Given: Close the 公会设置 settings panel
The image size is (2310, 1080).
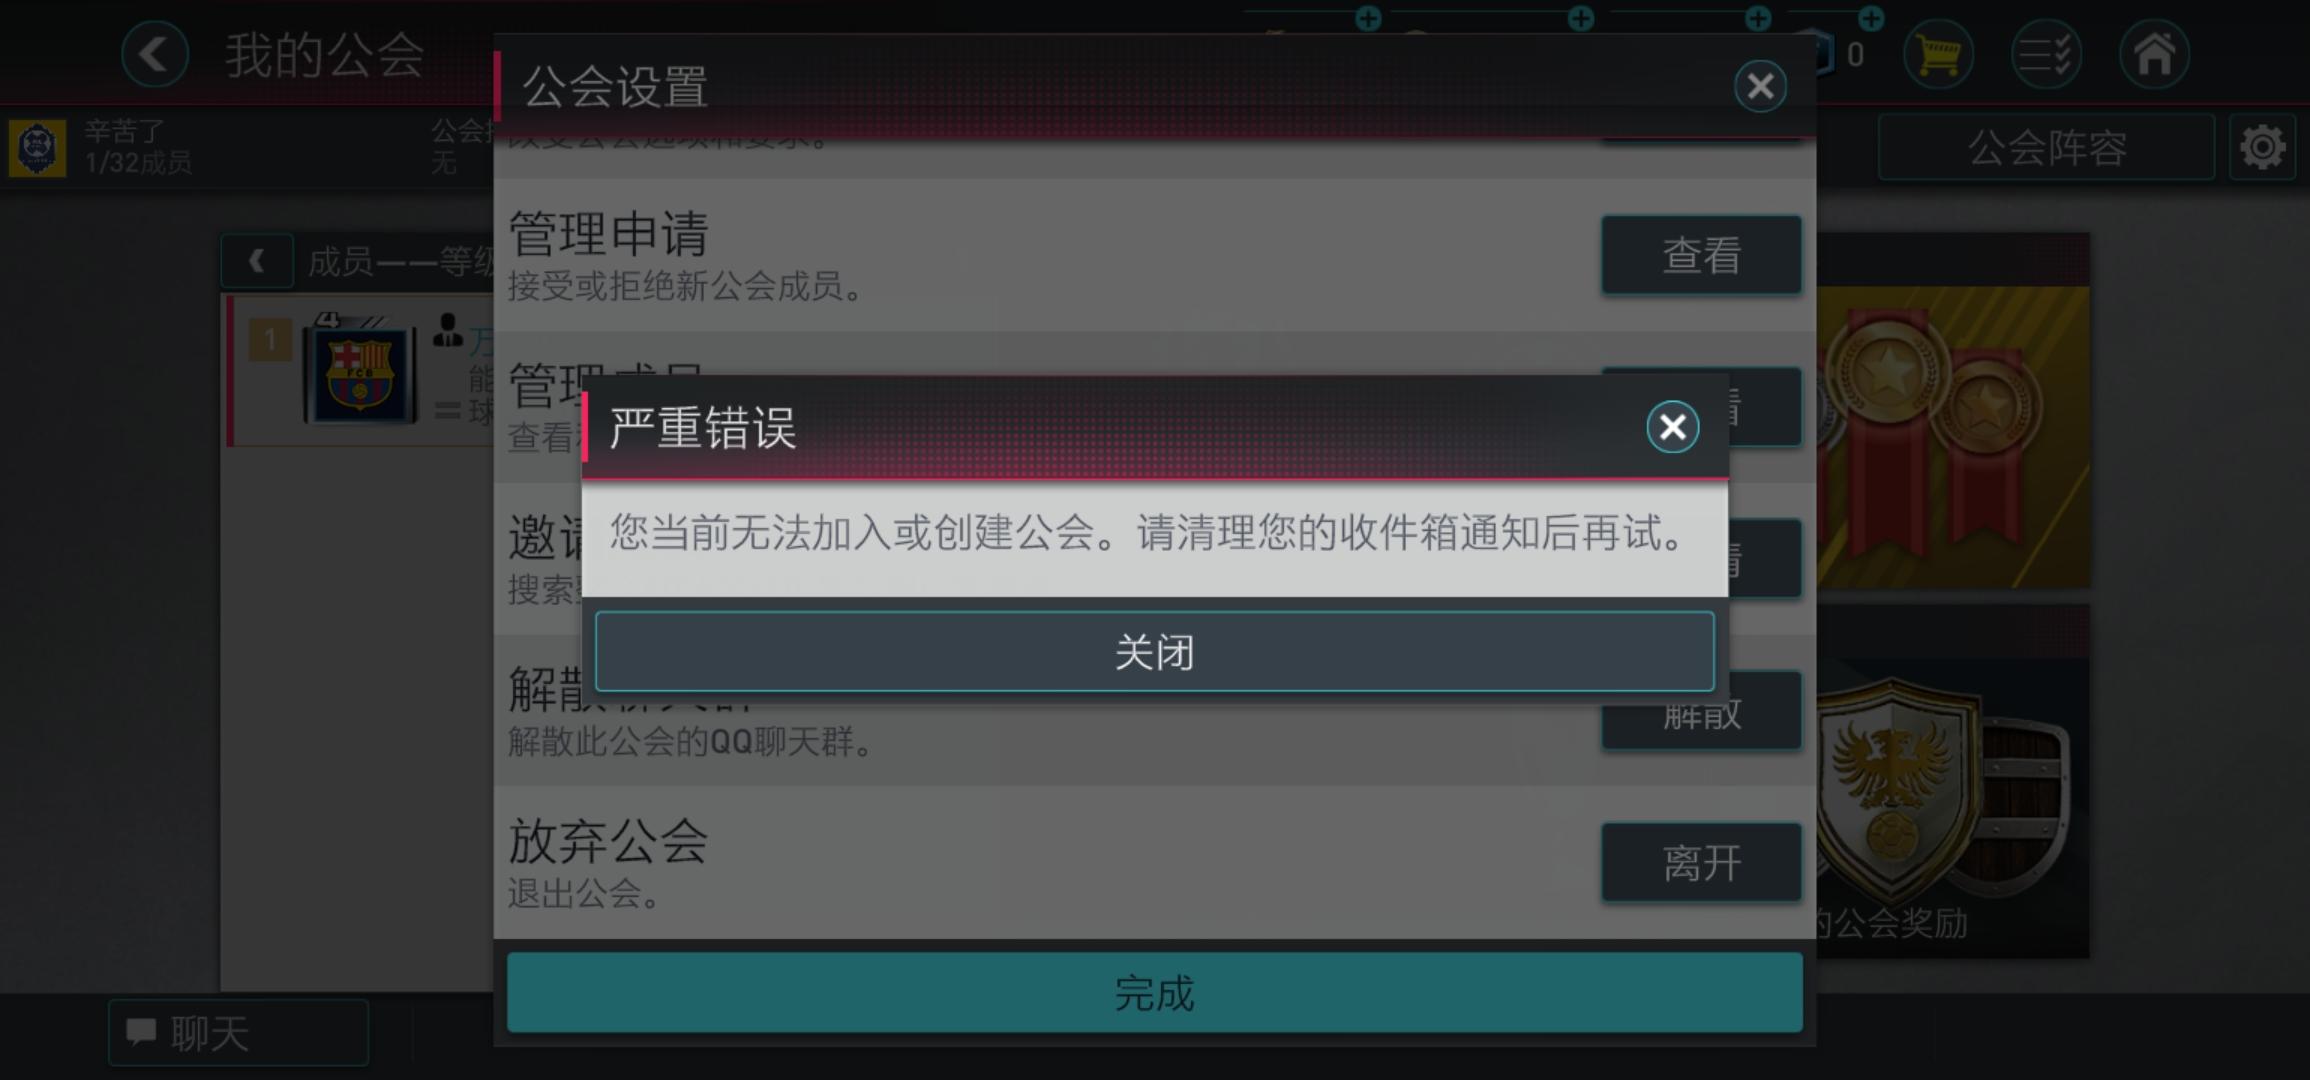Looking at the screenshot, I should point(1760,86).
